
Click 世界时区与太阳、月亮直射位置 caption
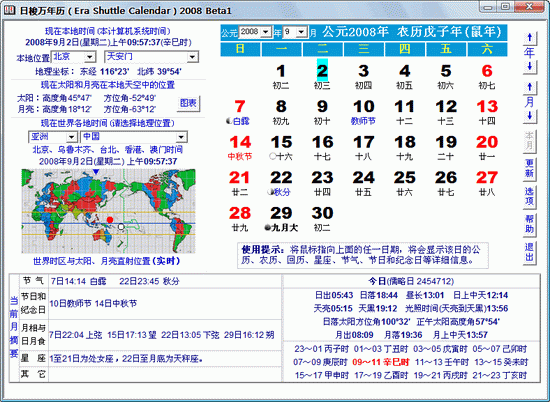106,261
